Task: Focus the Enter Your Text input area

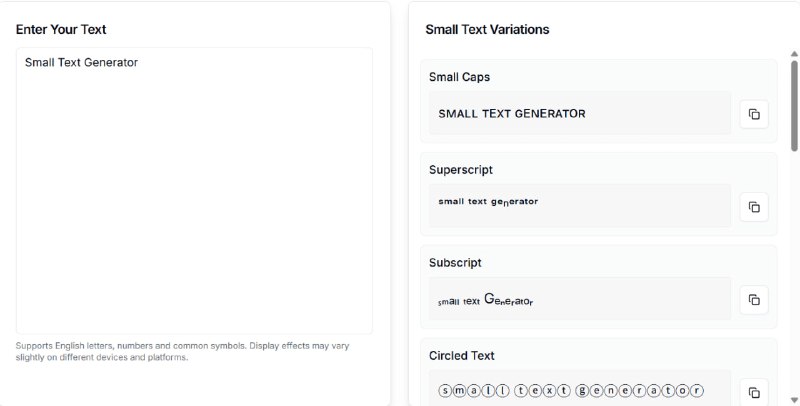Action: click(x=194, y=200)
